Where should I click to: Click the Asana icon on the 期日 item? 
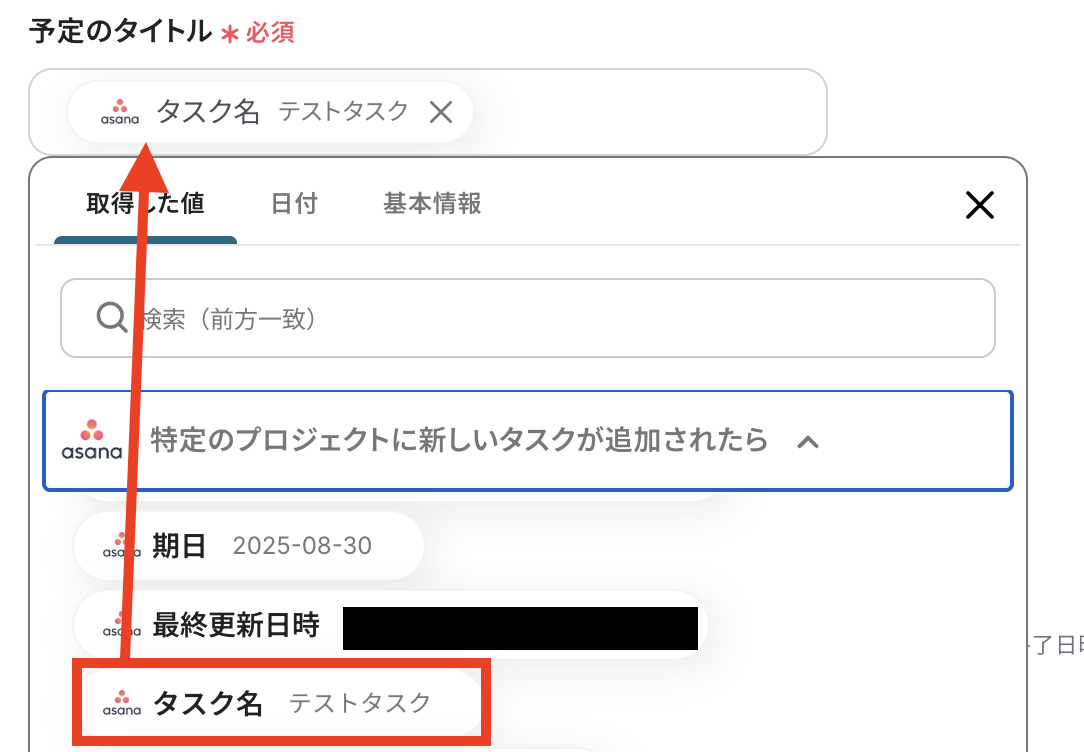coord(120,546)
